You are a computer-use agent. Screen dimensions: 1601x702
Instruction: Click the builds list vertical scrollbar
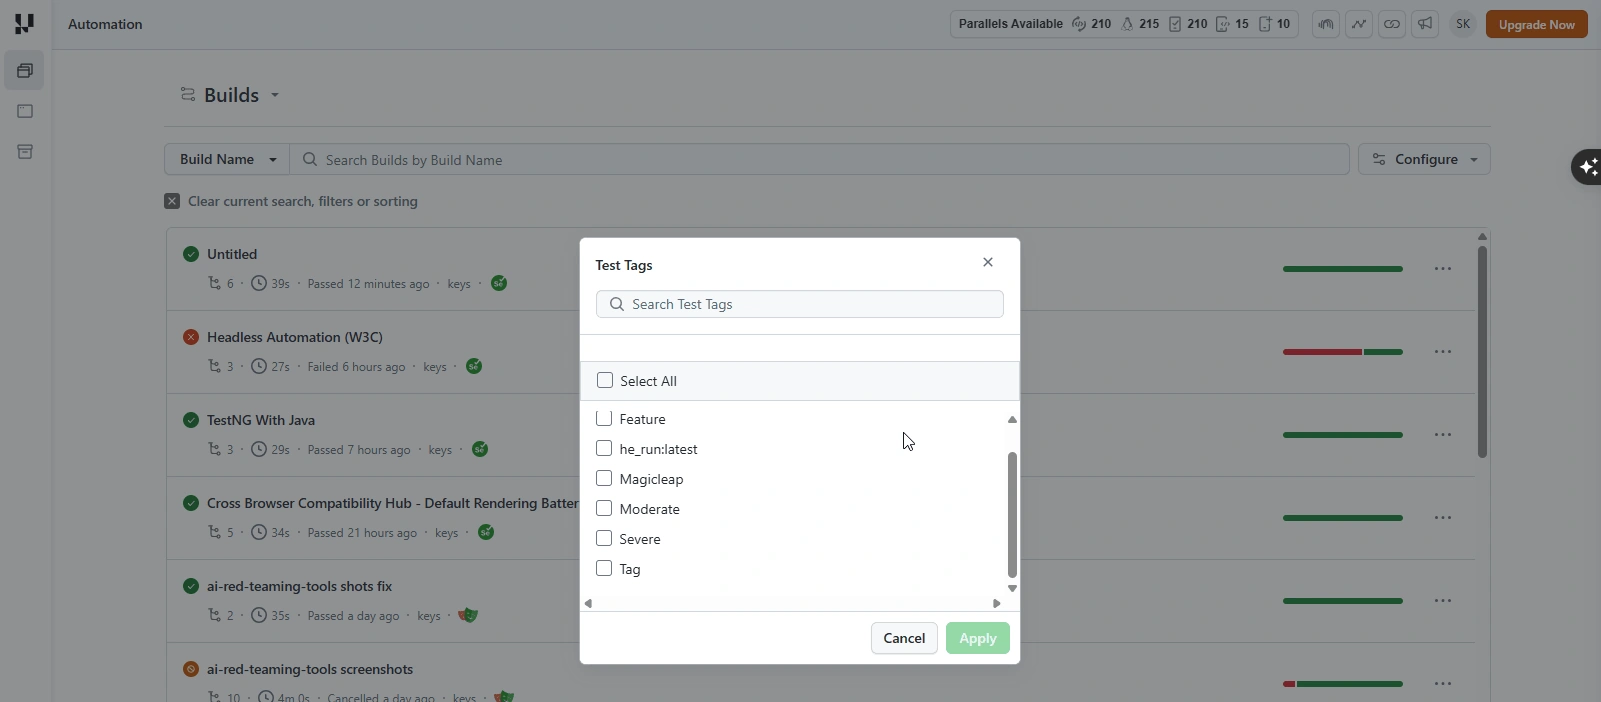tap(1482, 352)
